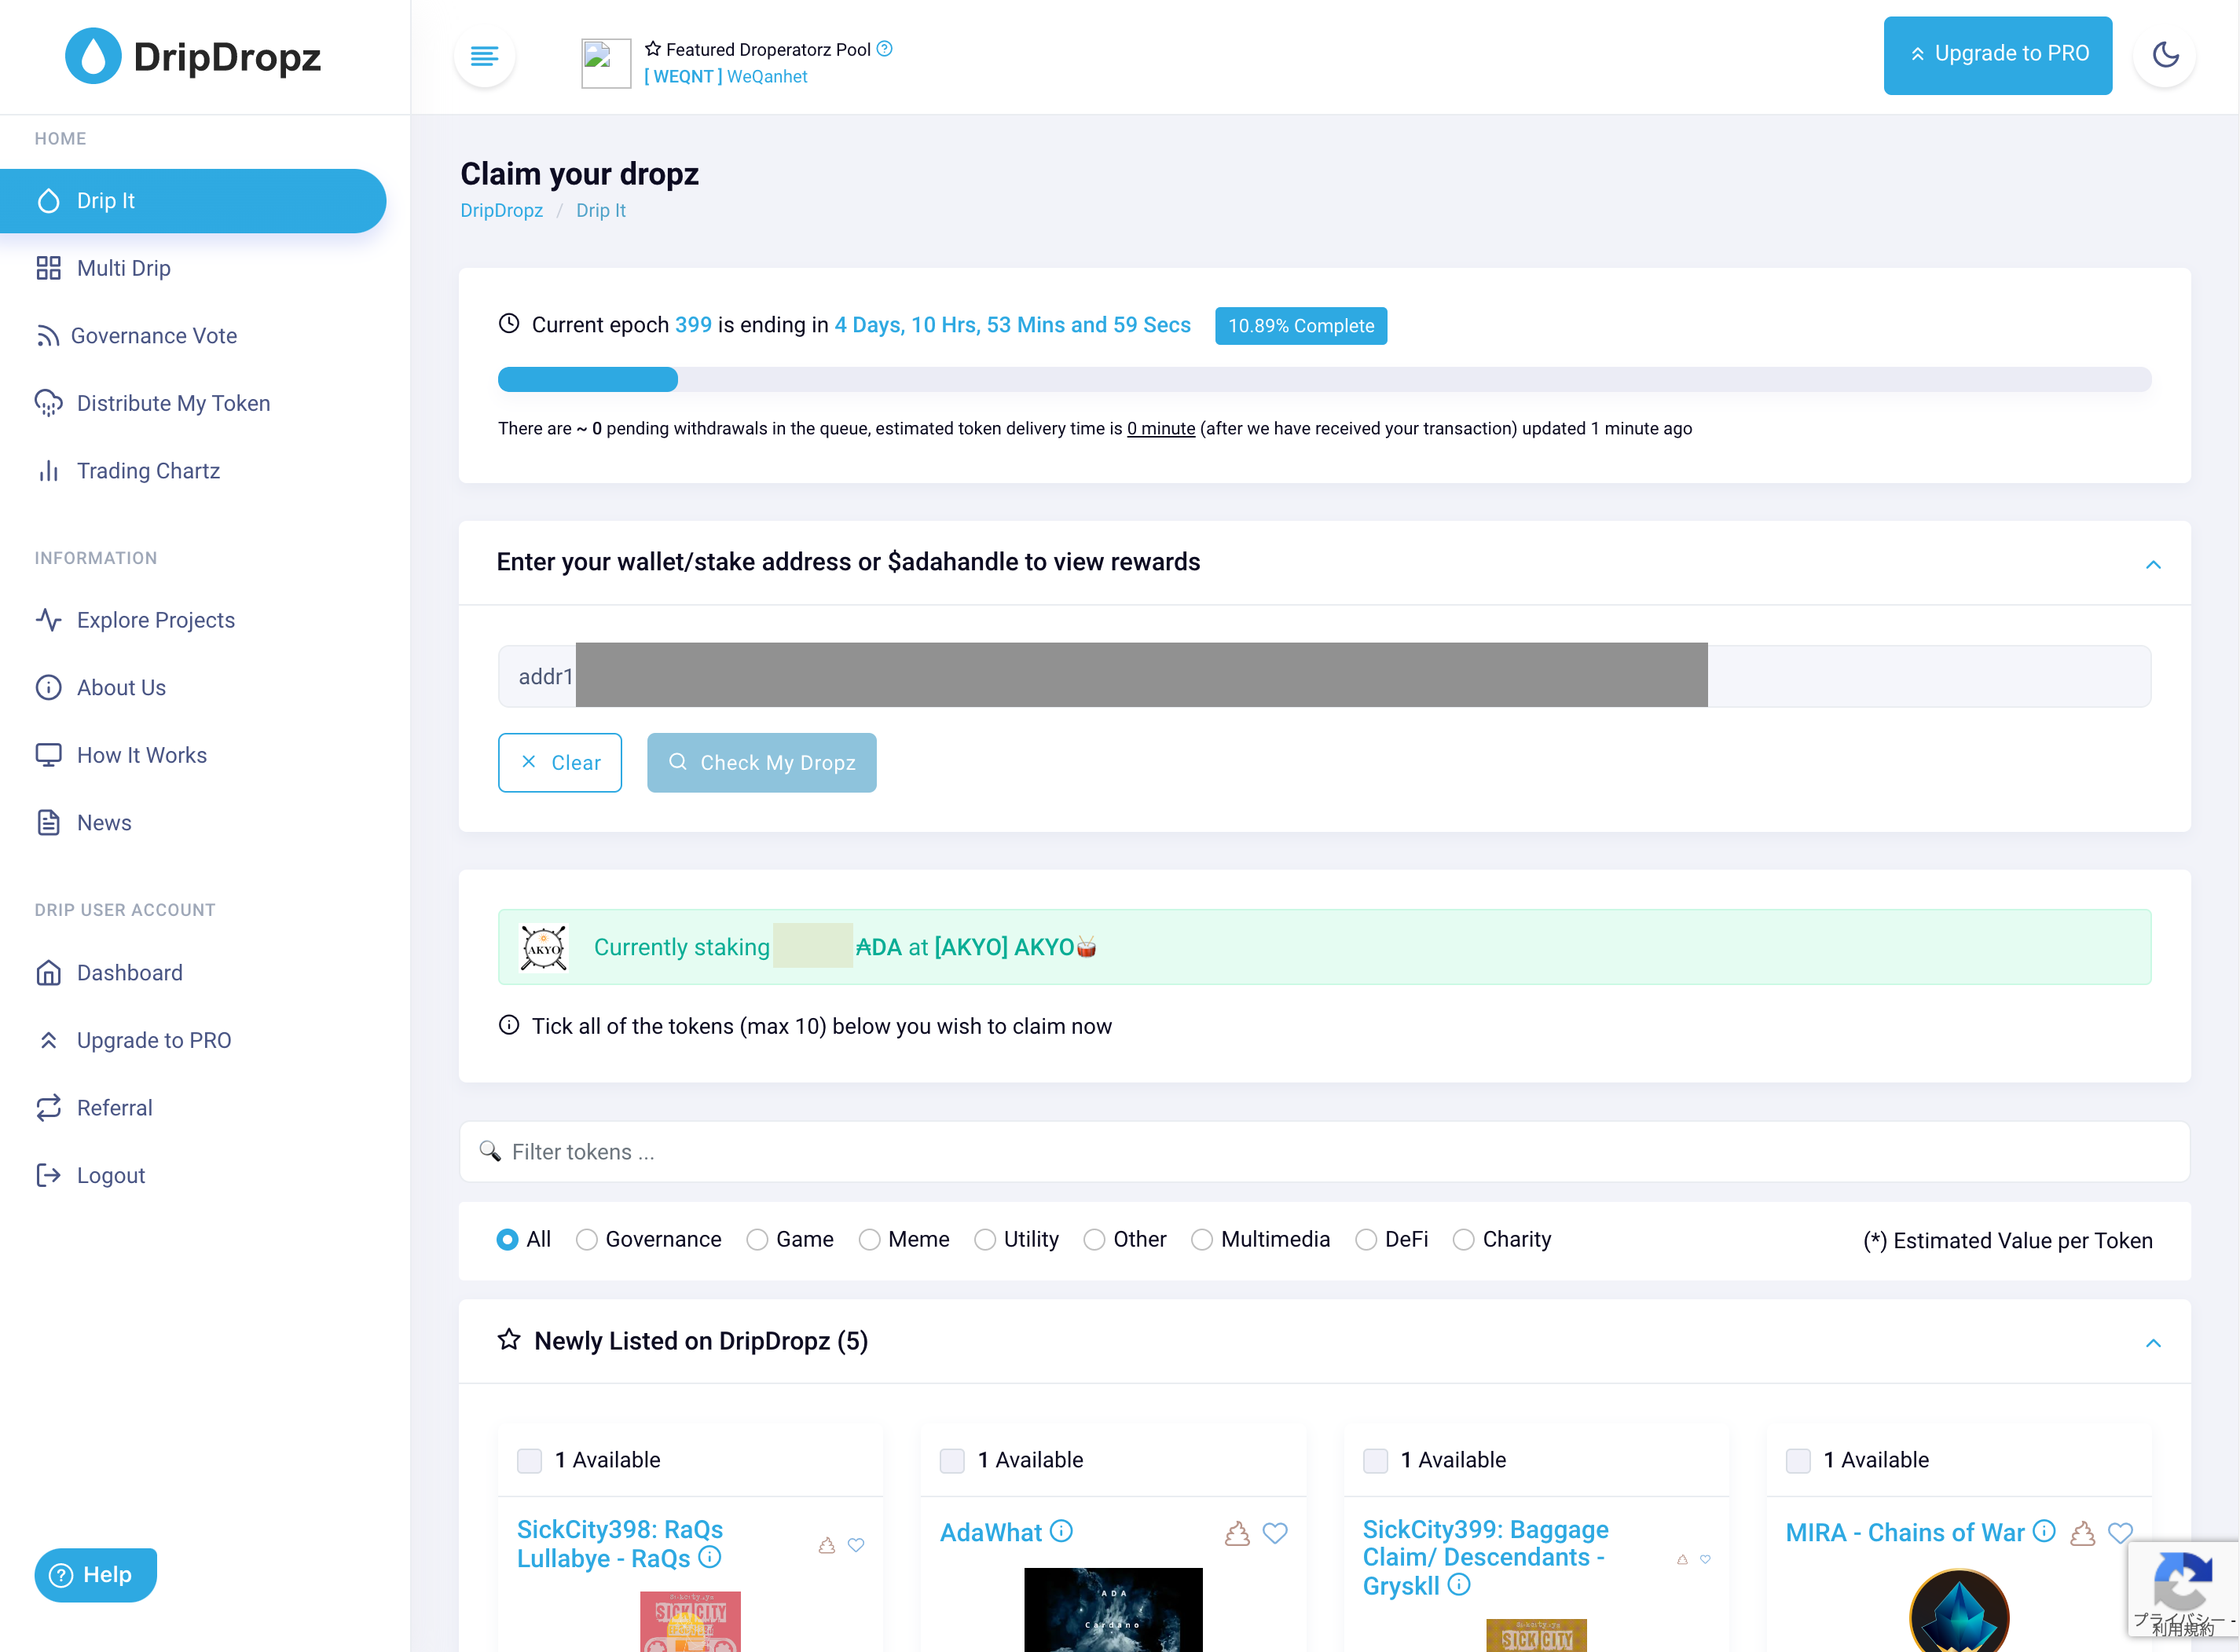Click info icon next to SickCity399 Gryskll
Viewport: 2240px width, 1652px height.
coord(1460,1584)
